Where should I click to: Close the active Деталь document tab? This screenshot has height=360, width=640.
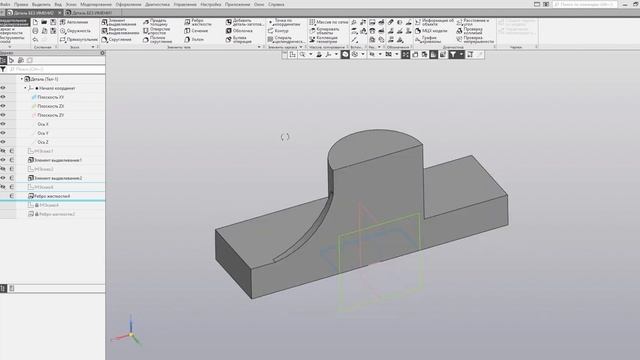[x=60, y=13]
